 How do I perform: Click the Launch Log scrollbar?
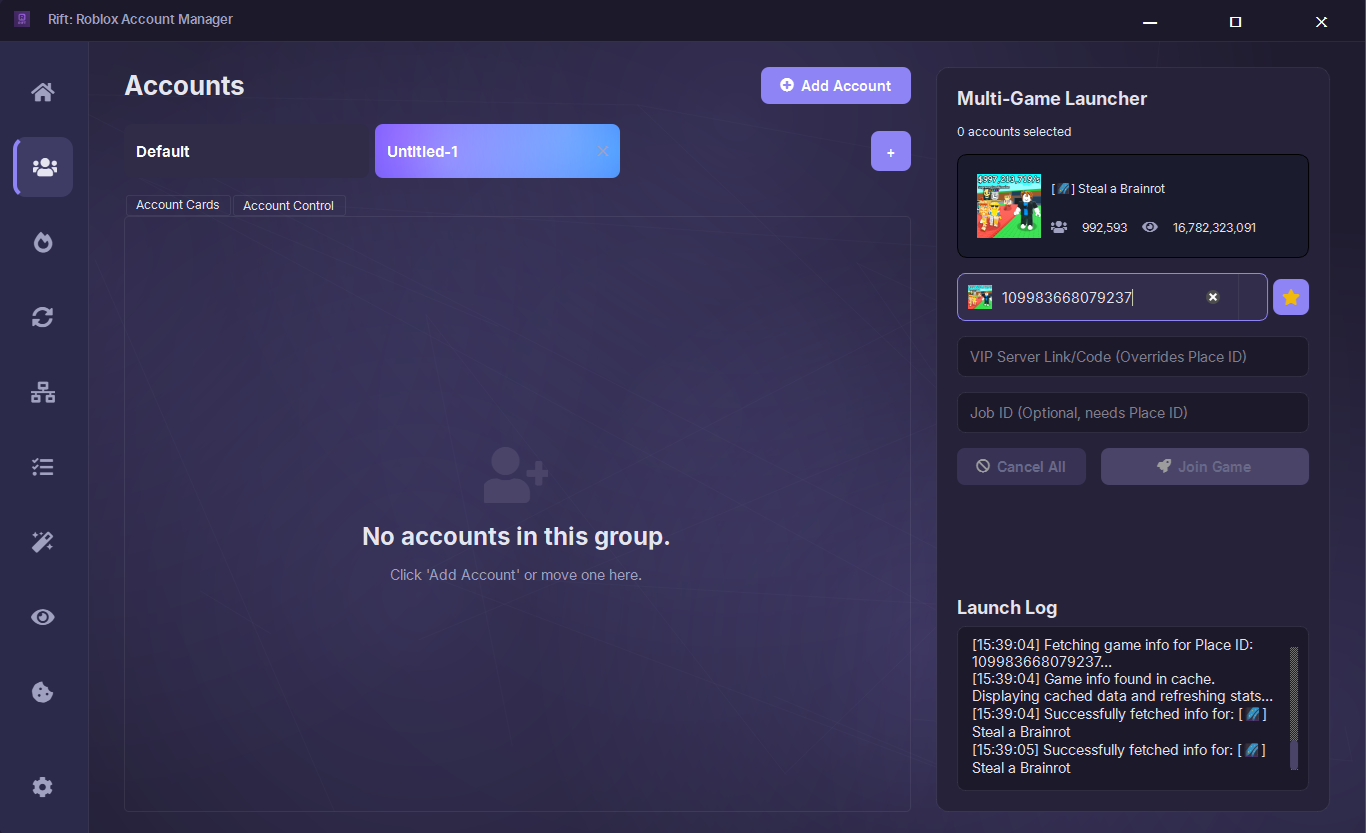1293,707
